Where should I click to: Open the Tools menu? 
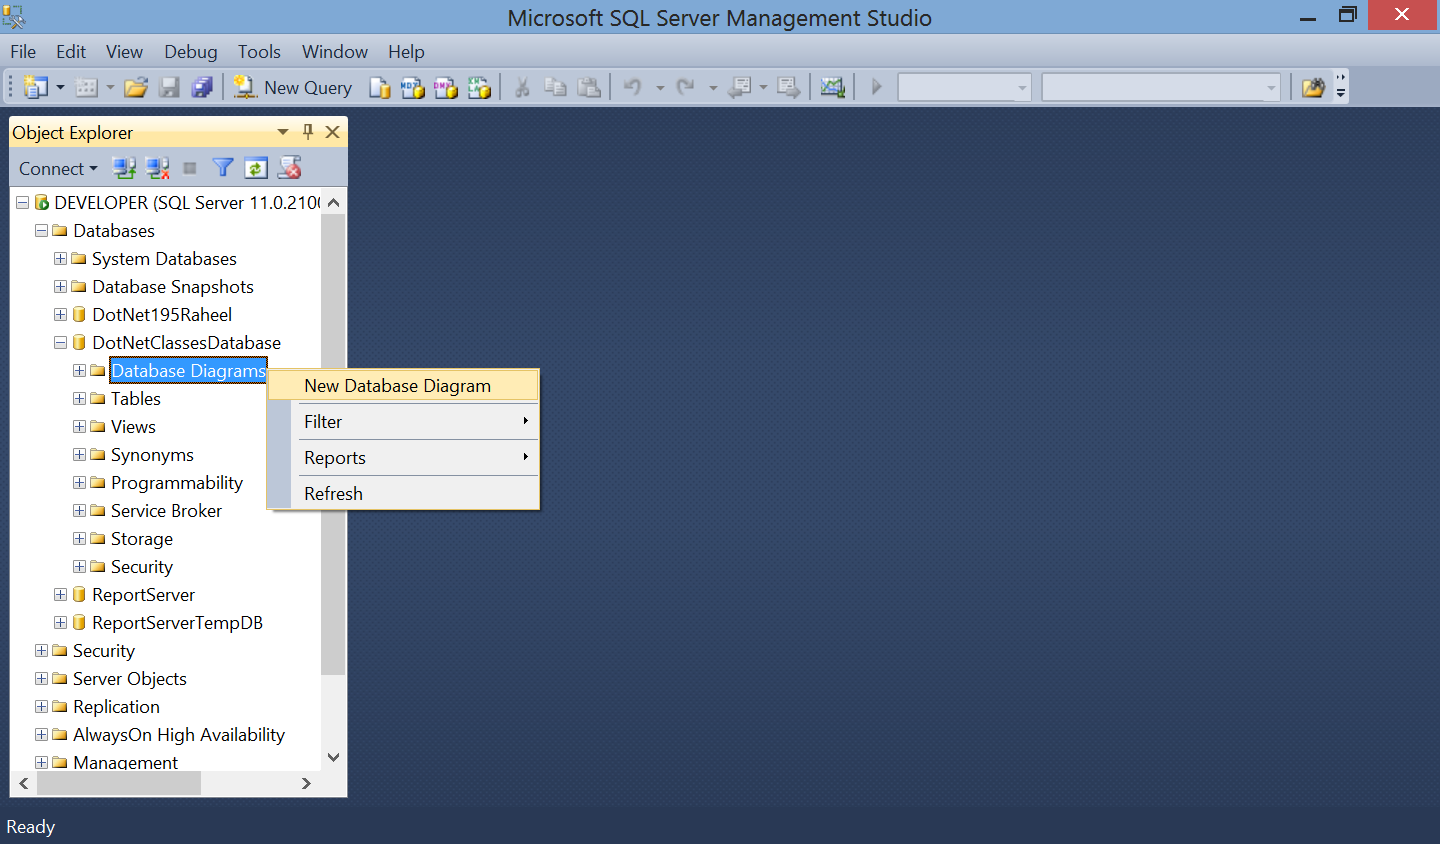pyautogui.click(x=259, y=52)
